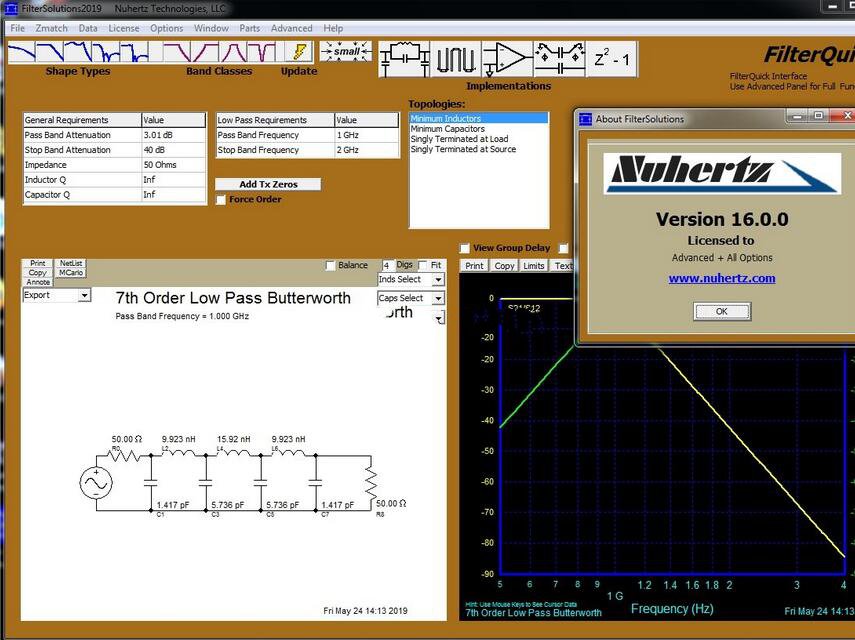Visit the www.nuhertz.com link
The height and width of the screenshot is (640, 855).
(721, 278)
